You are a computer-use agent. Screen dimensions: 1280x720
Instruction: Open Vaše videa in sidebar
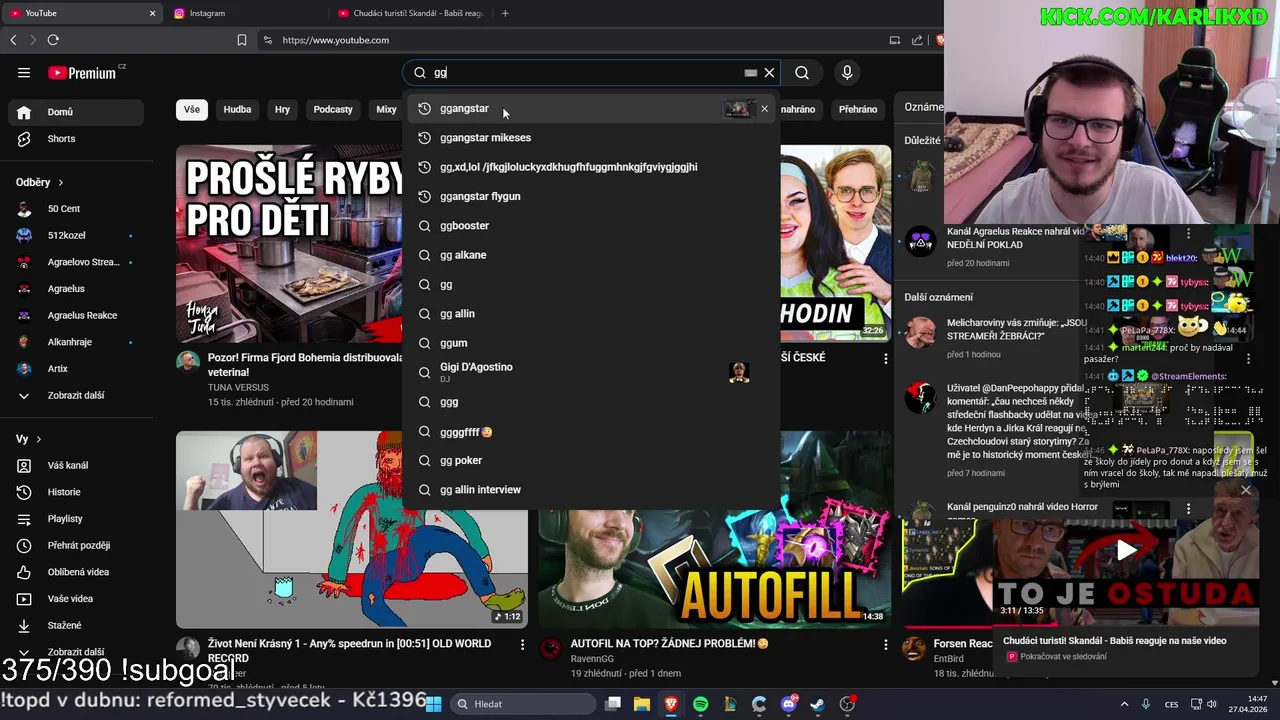[77, 599]
